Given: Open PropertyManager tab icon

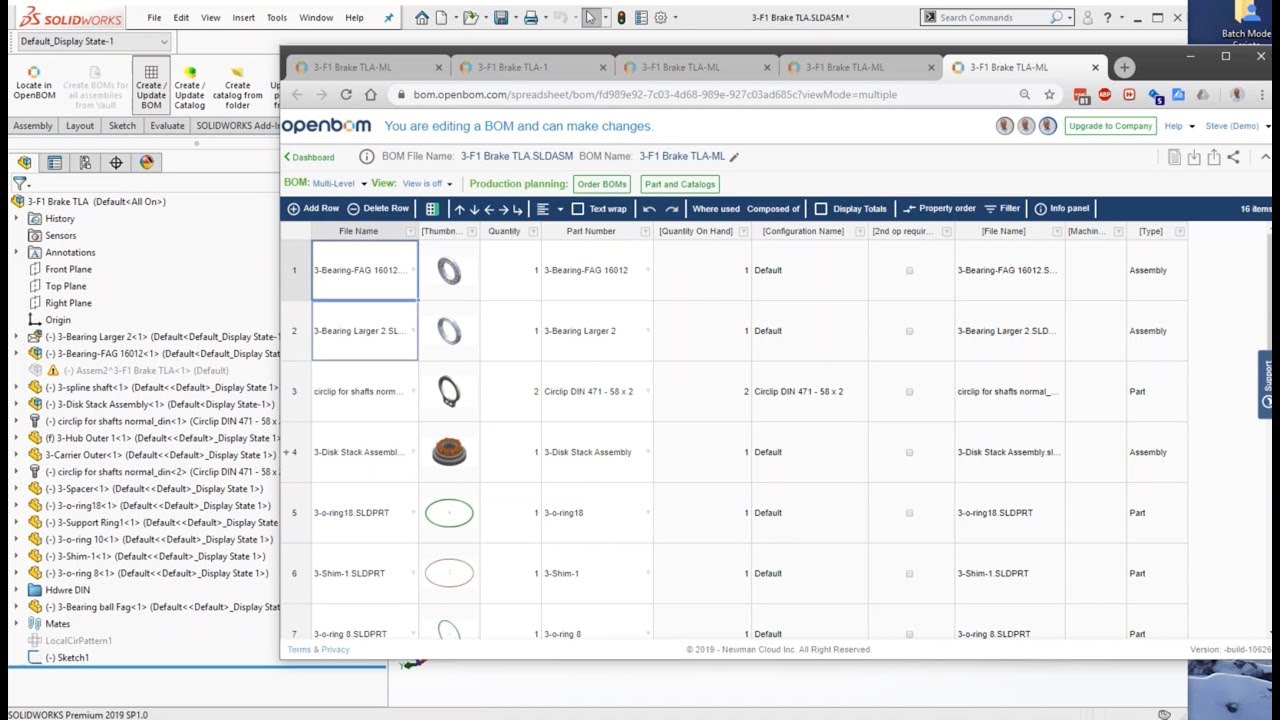Looking at the screenshot, I should (x=55, y=163).
